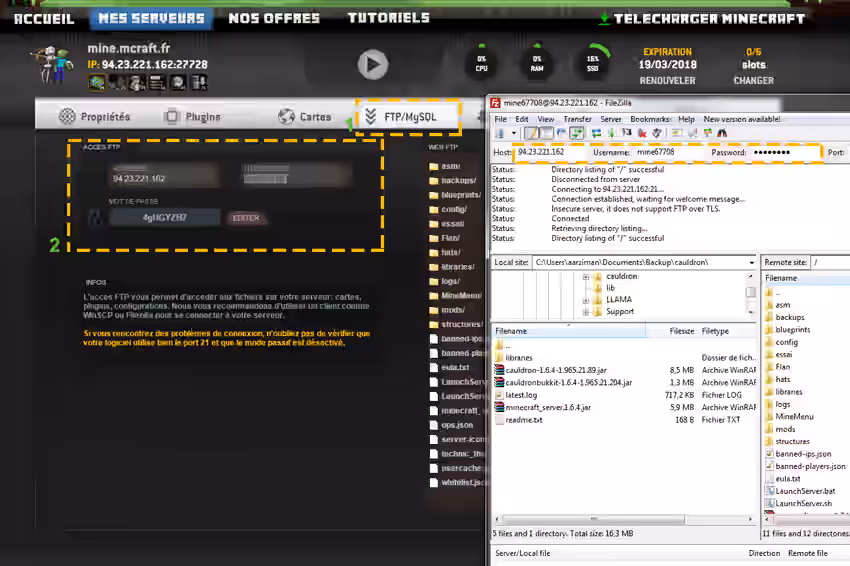Toggle remote directory tree display in FileZilla

point(561,133)
